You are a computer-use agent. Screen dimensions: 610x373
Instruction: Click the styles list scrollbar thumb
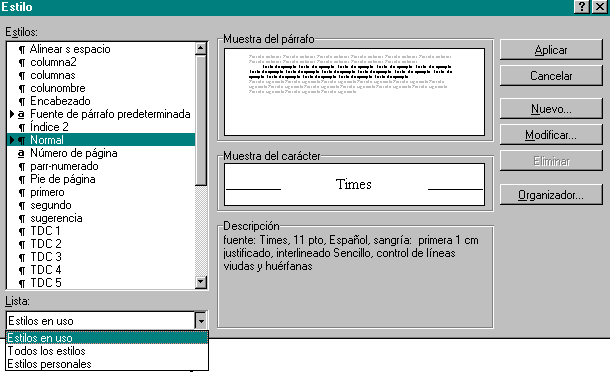point(201,120)
